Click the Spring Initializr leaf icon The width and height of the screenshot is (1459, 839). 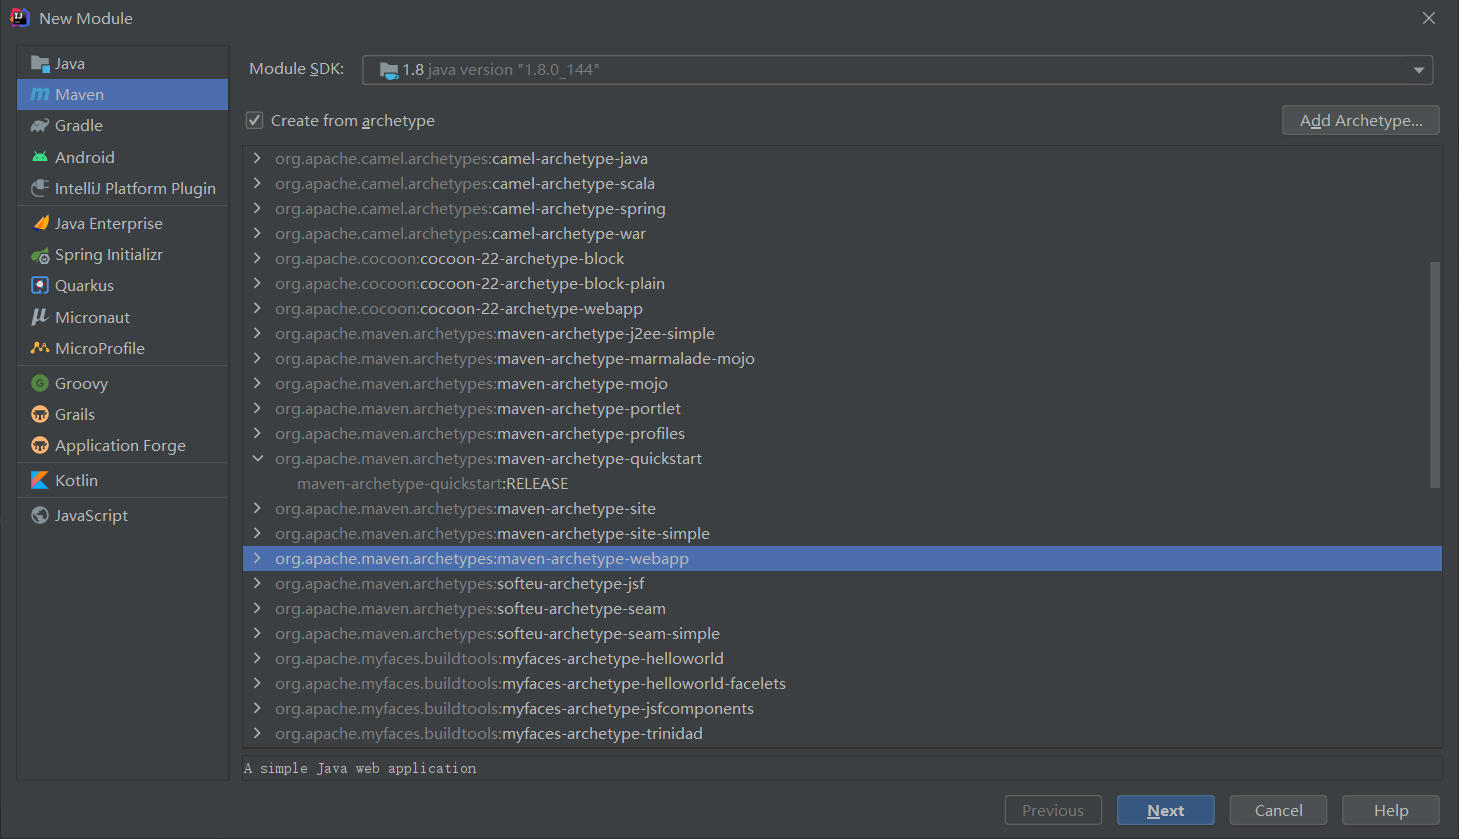[x=40, y=255]
